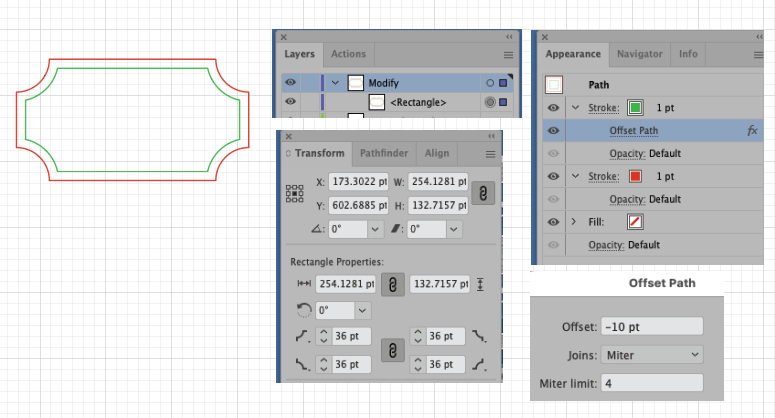Click the Rectangle sublayer target circle

490,102
